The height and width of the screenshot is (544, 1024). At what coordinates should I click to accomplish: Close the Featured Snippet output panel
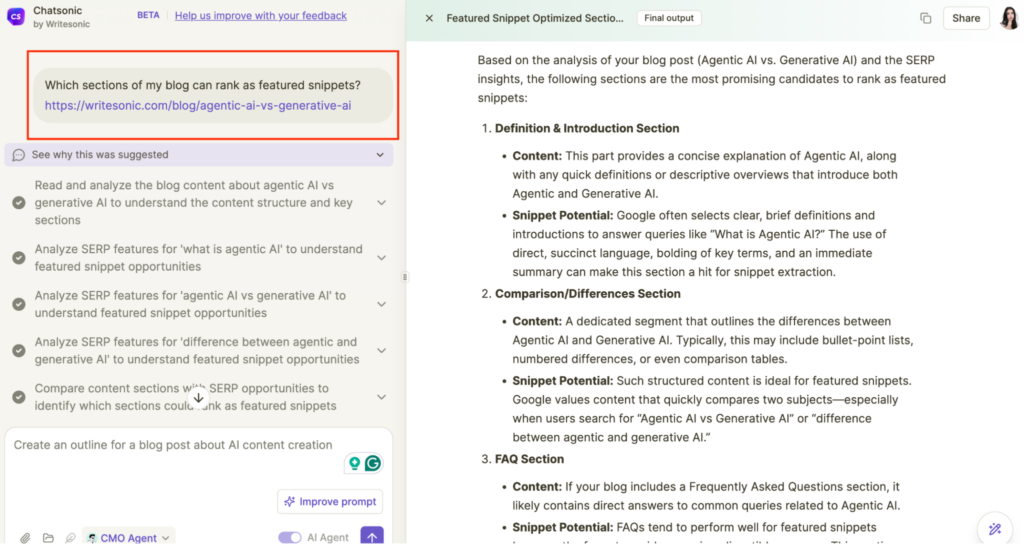[x=429, y=18]
